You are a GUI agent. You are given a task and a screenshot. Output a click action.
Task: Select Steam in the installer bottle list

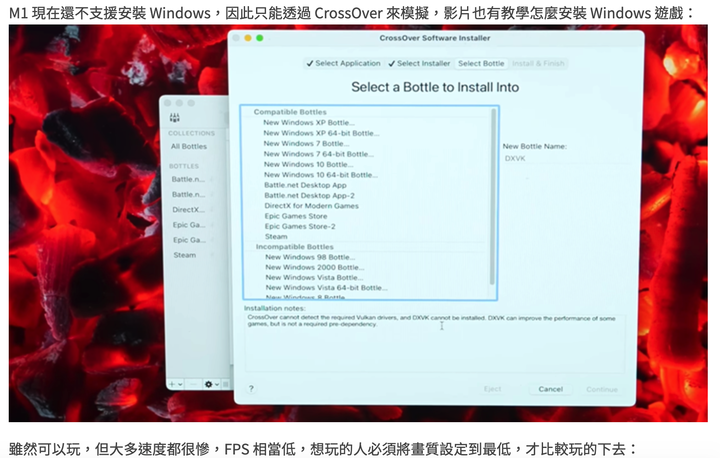[x=276, y=237]
